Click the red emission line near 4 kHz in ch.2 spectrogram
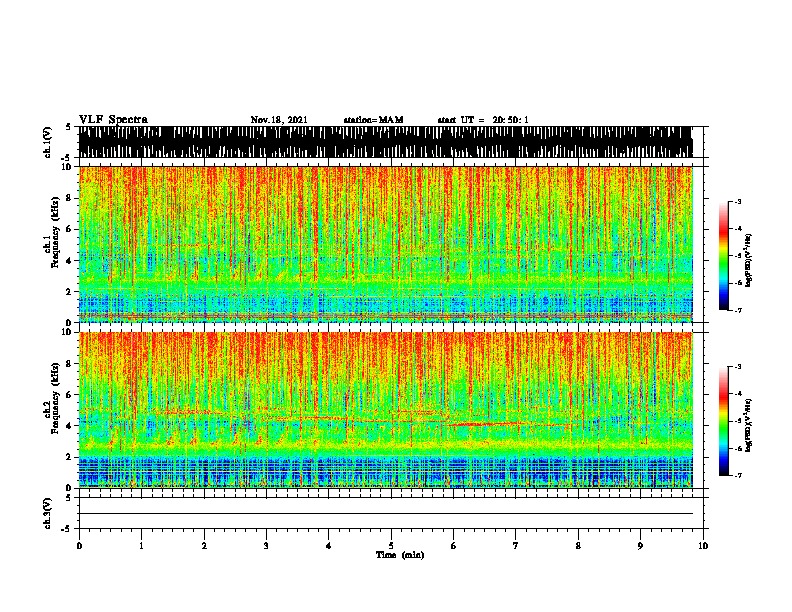 [487, 424]
